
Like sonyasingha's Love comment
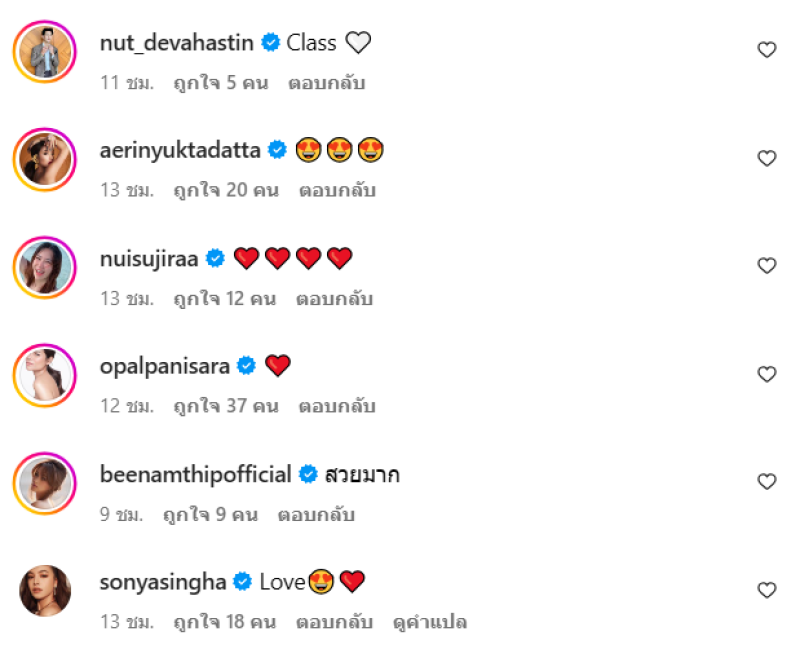pos(766,590)
